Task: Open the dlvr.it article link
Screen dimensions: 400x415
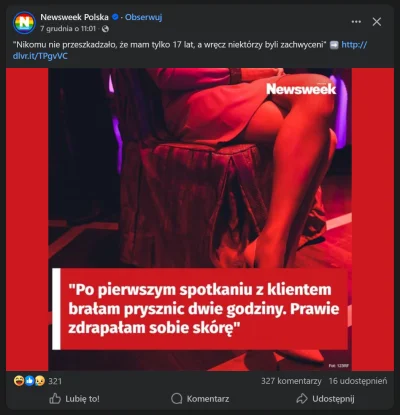Action: [190, 50]
